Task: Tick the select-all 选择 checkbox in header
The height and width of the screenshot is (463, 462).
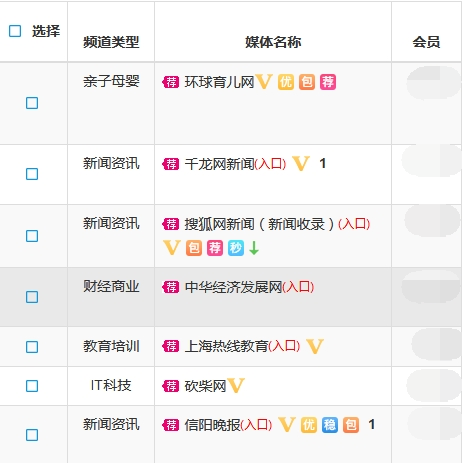Action: tap(15, 31)
